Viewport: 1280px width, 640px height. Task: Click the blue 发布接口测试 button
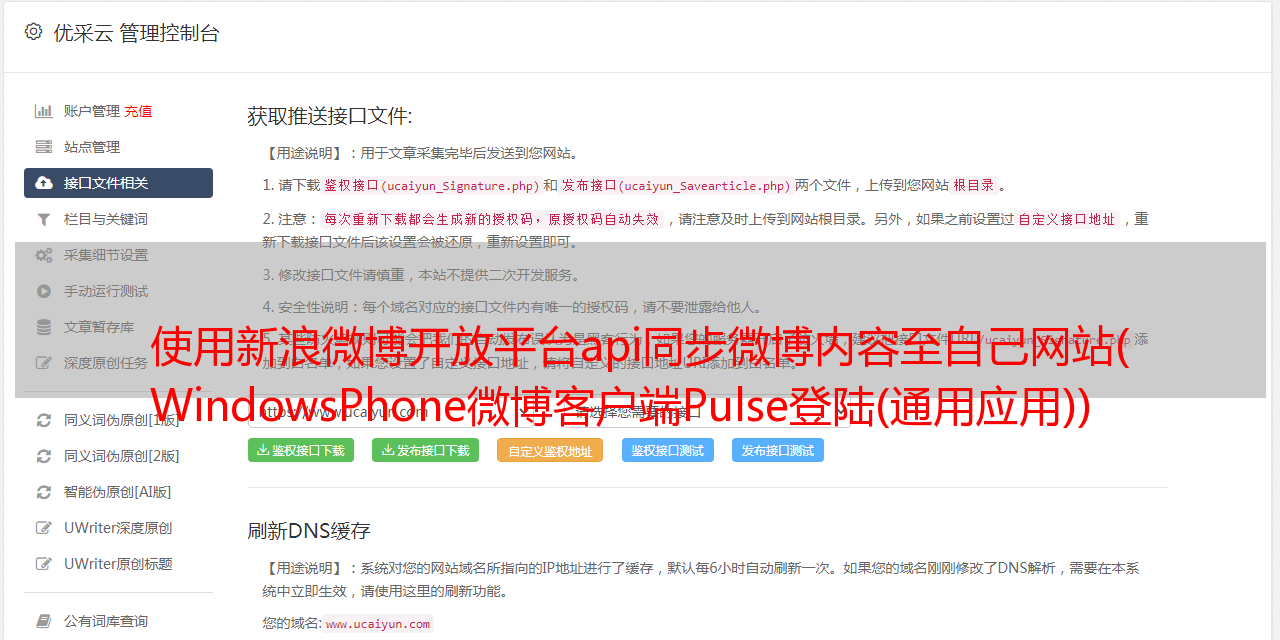778,450
